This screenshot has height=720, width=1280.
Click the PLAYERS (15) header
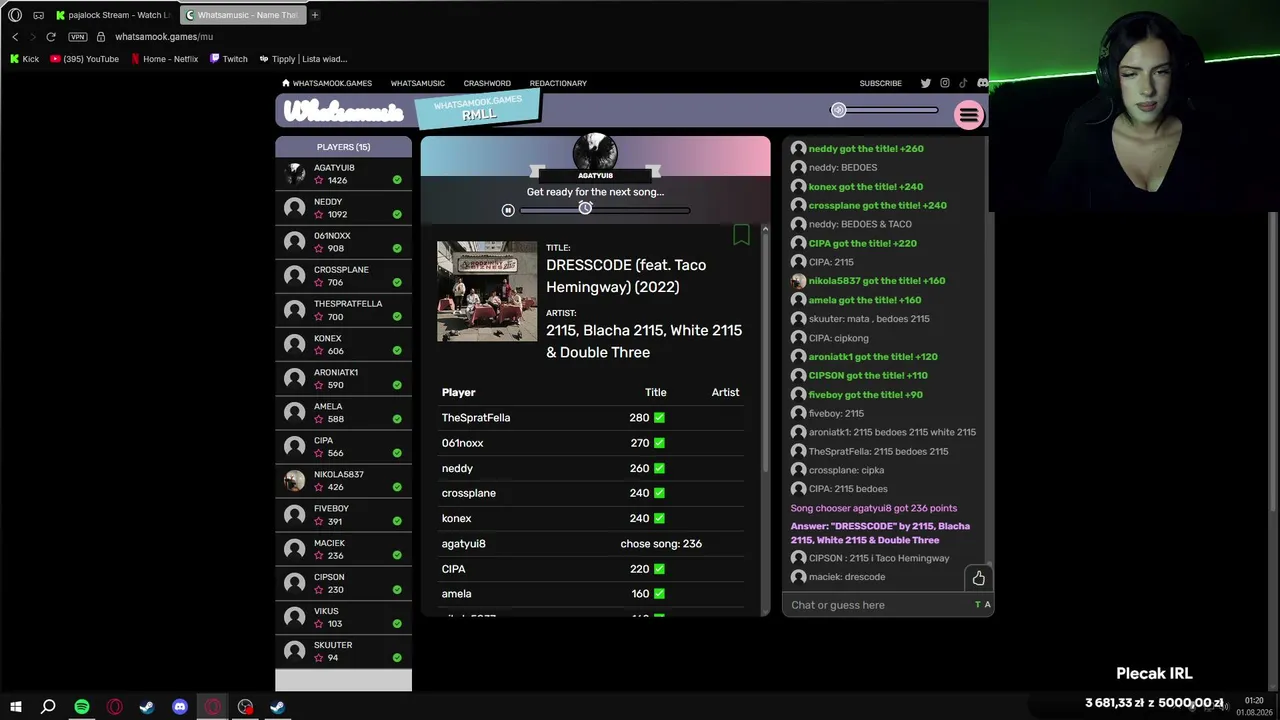pos(343,147)
